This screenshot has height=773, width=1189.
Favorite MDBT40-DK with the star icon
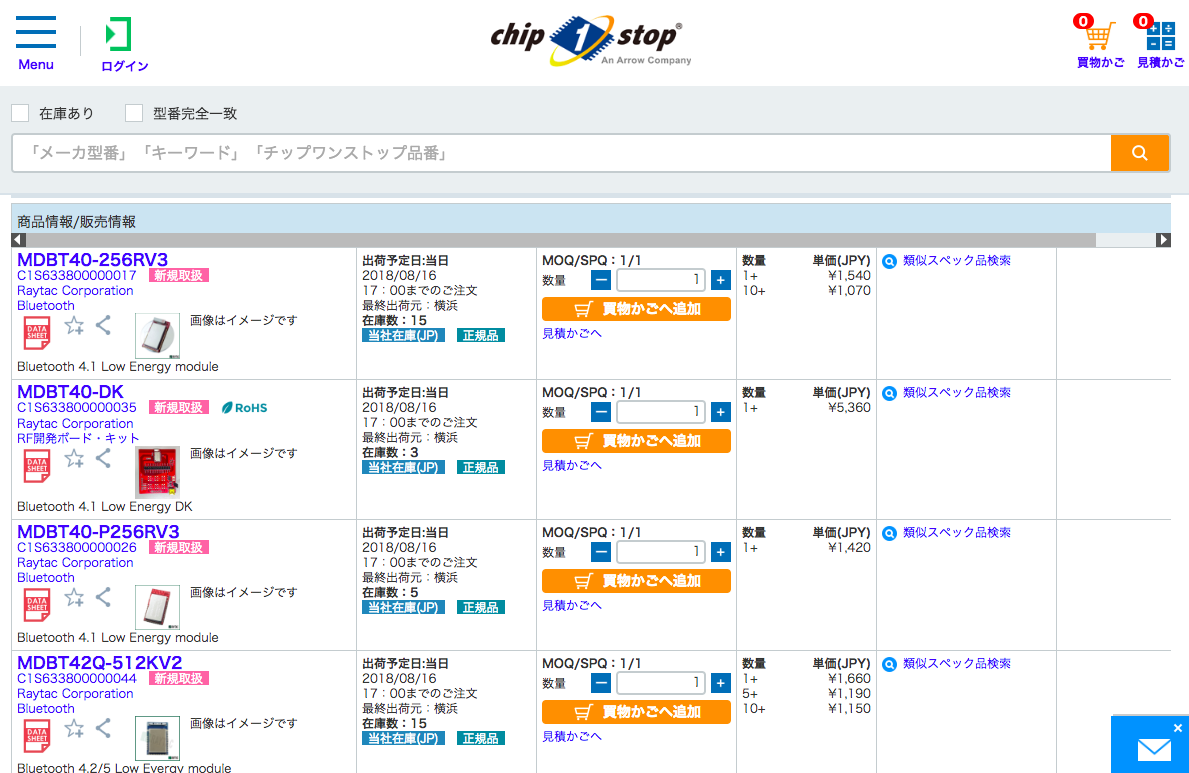[x=74, y=458]
